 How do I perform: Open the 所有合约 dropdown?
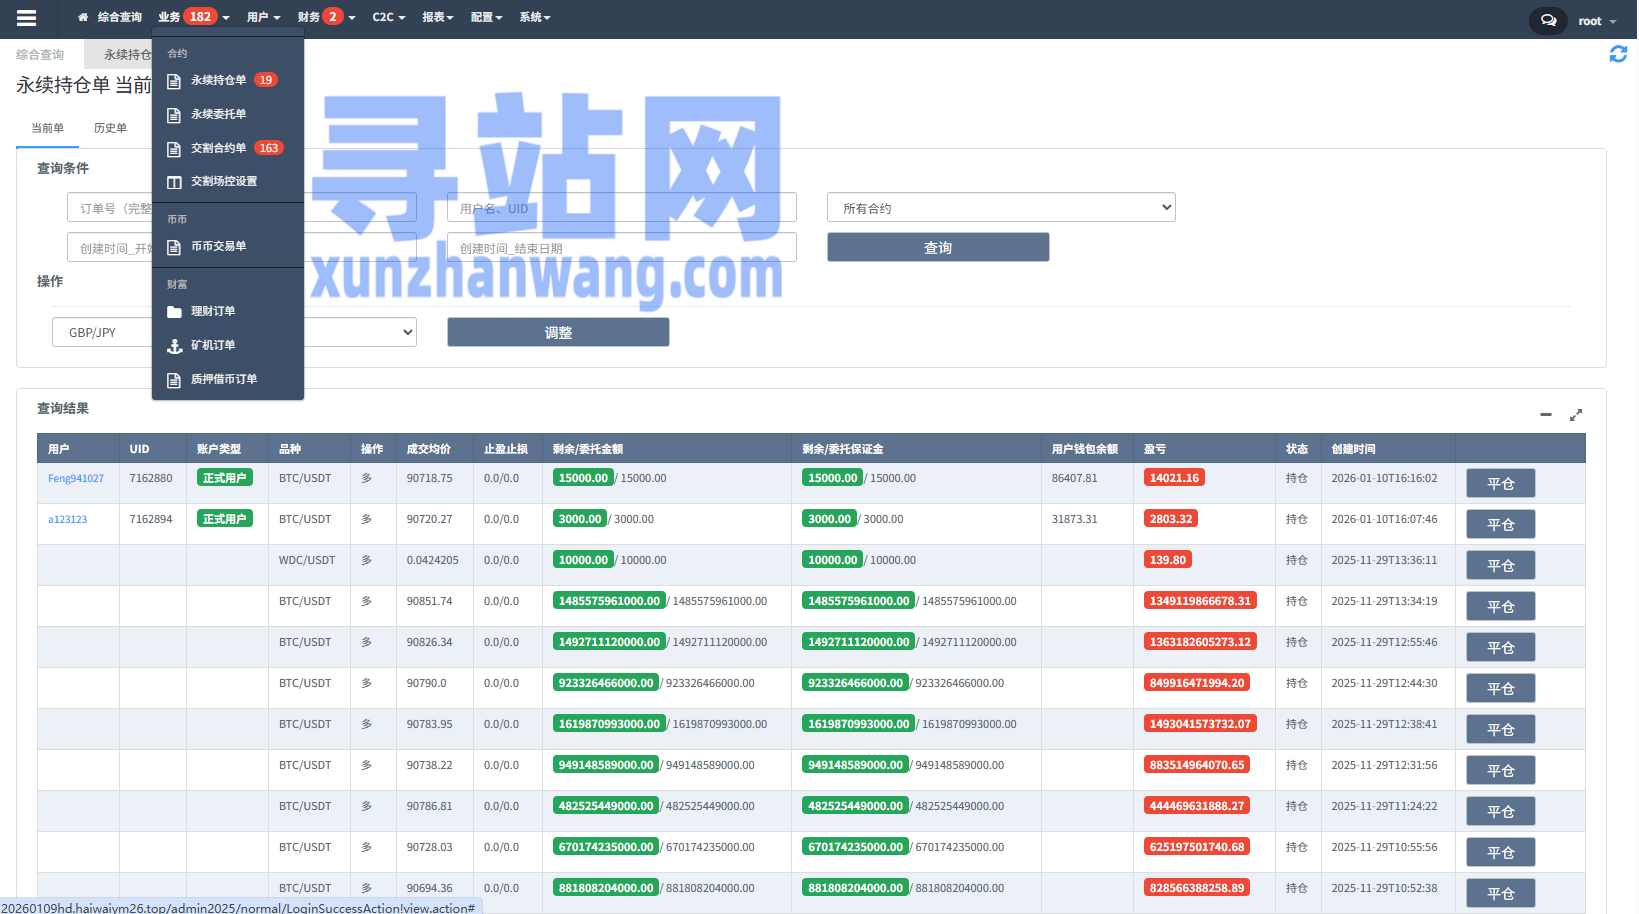[x=999, y=207]
